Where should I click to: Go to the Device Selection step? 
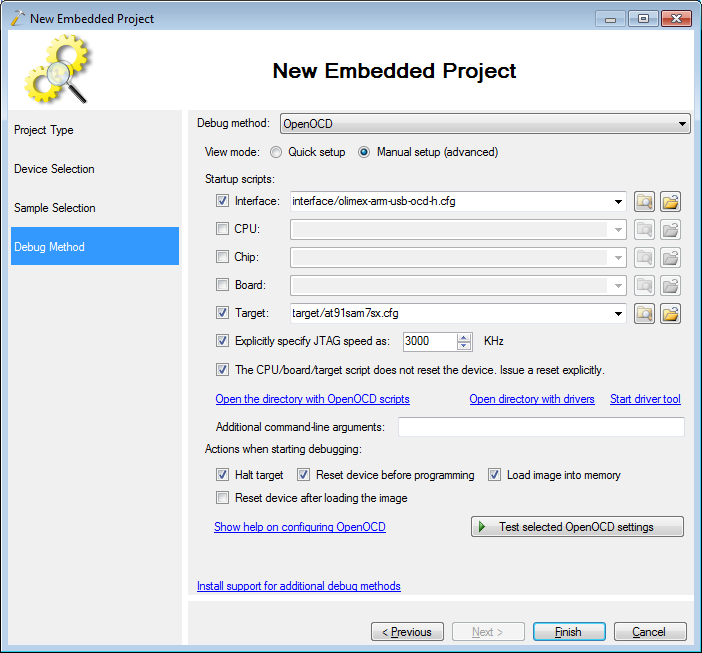coord(54,169)
